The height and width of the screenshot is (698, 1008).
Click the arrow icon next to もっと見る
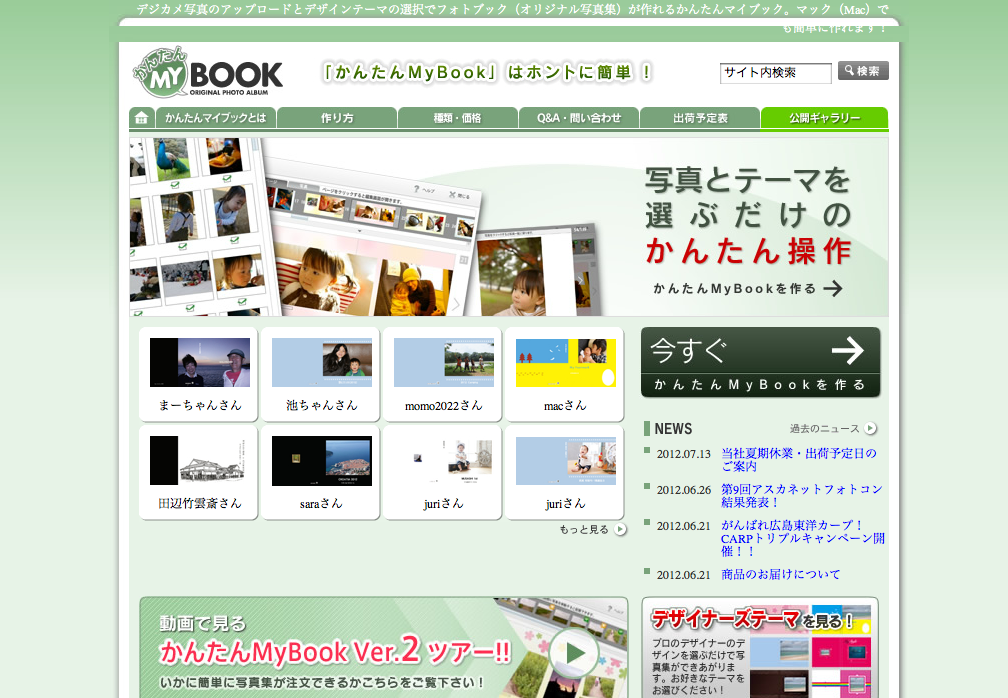(x=620, y=529)
